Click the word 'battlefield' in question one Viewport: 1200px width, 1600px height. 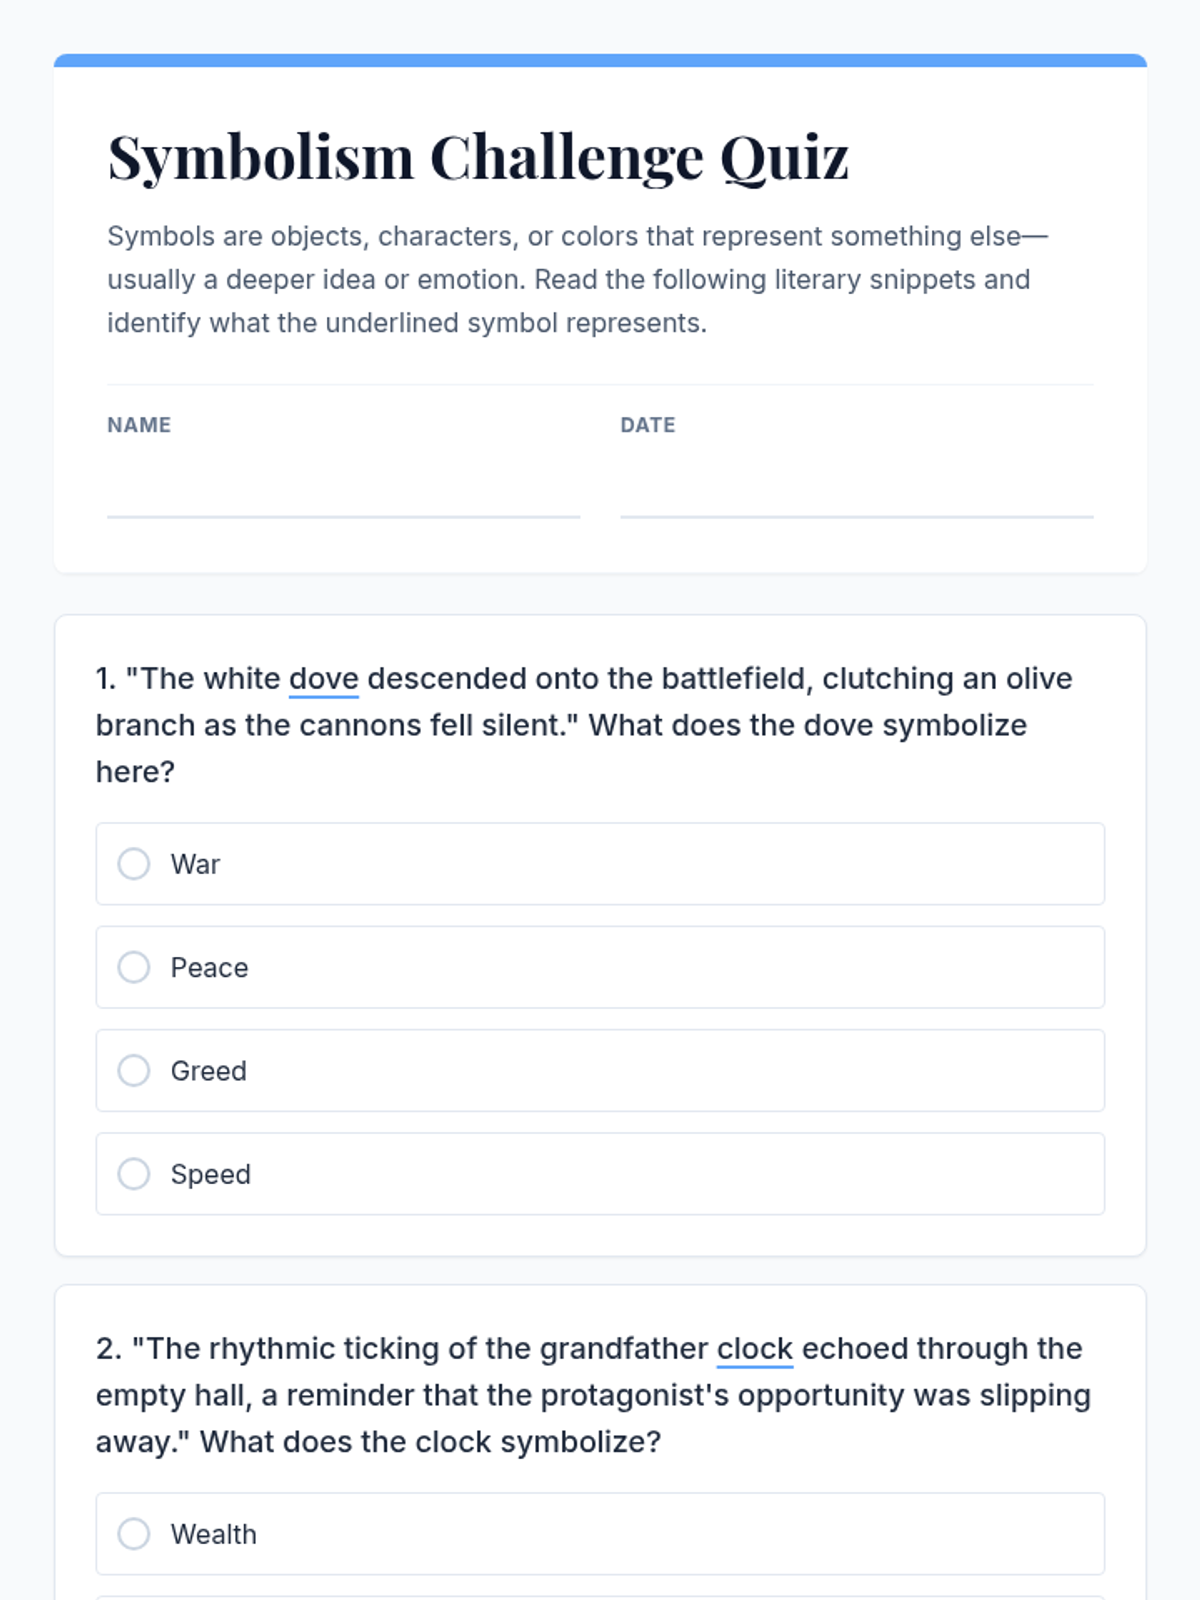point(736,679)
